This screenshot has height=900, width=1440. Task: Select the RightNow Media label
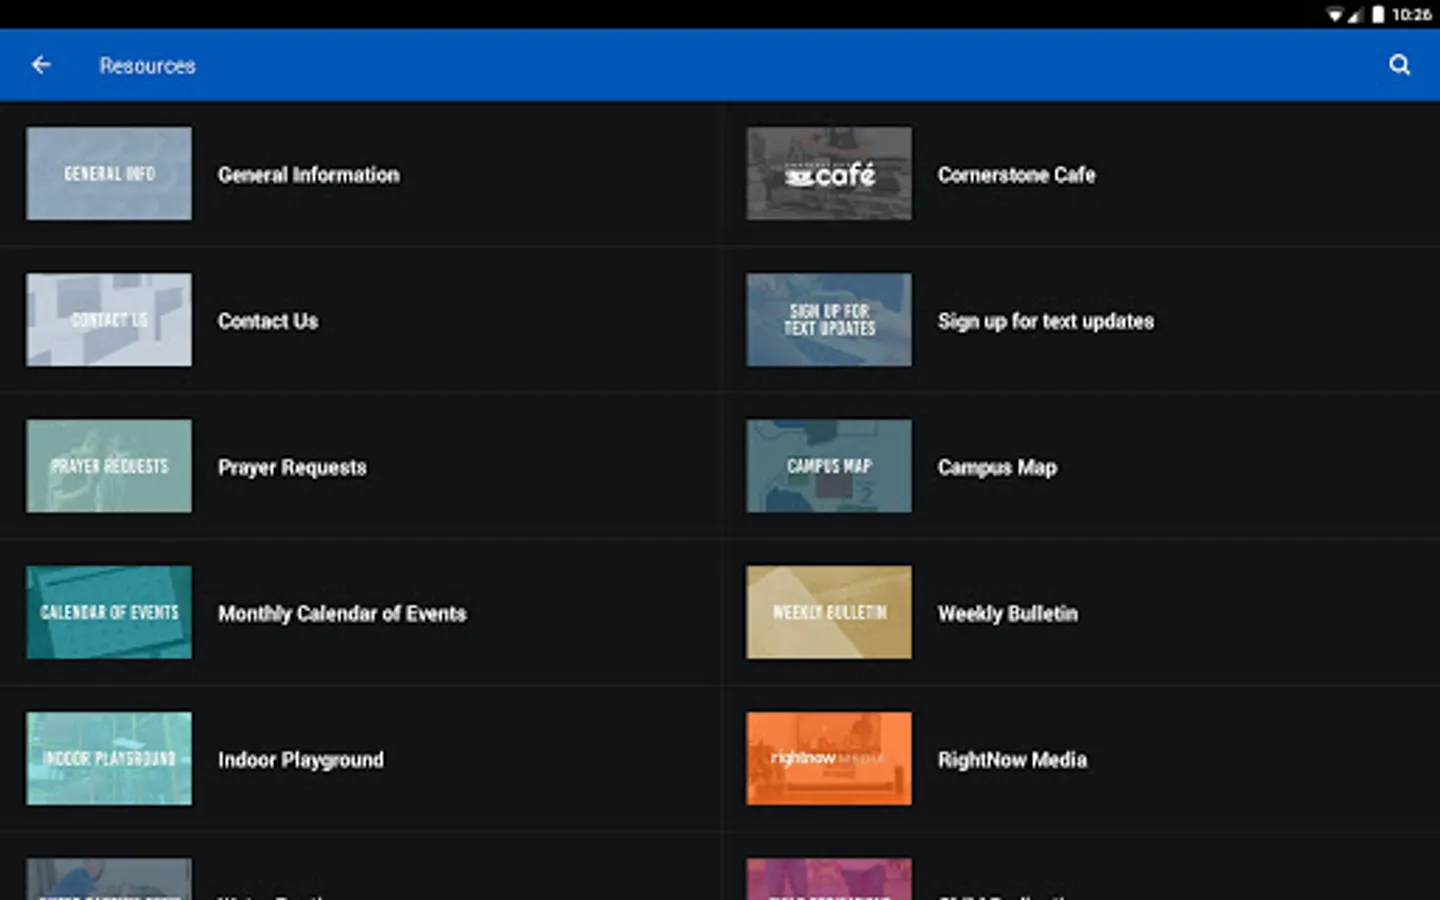point(1012,760)
